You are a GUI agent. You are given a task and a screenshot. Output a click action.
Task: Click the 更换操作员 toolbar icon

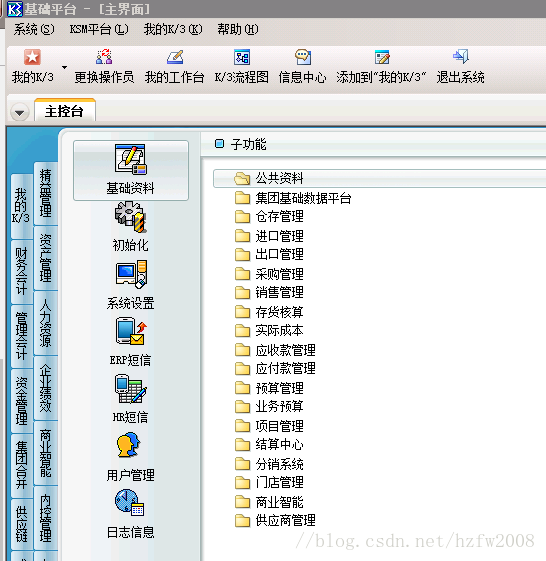(104, 58)
